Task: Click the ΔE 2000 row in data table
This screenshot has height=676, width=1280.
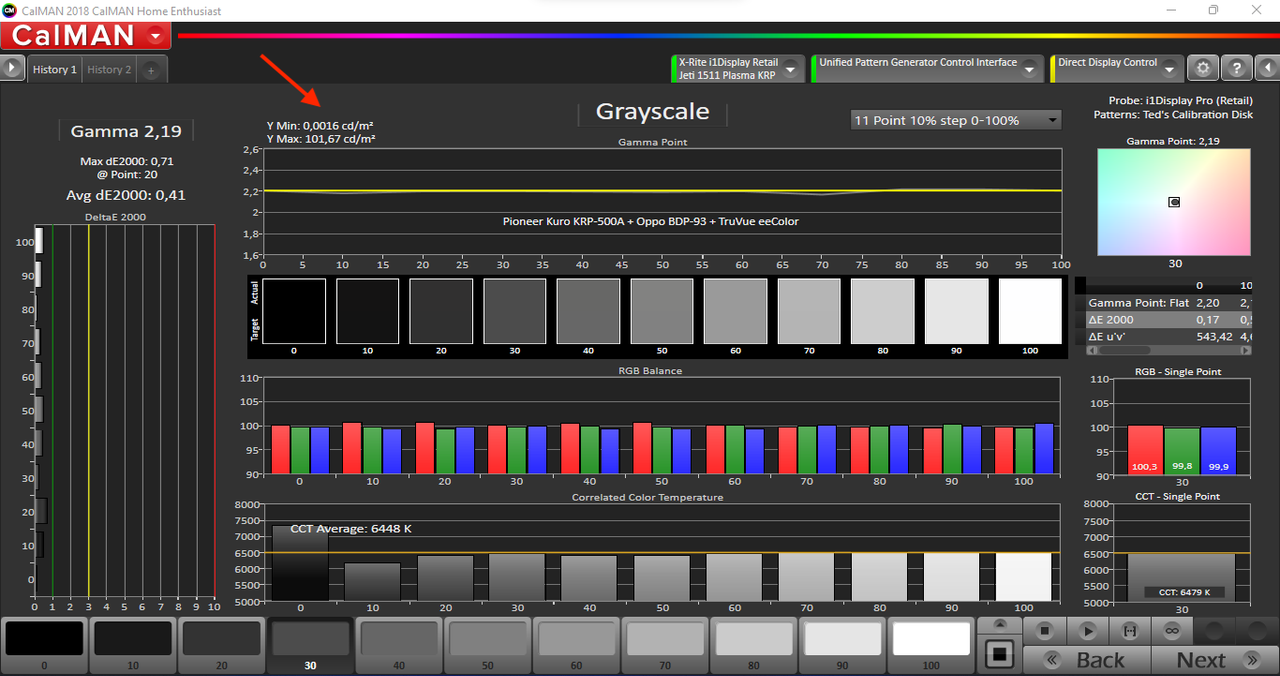Action: 1168,319
